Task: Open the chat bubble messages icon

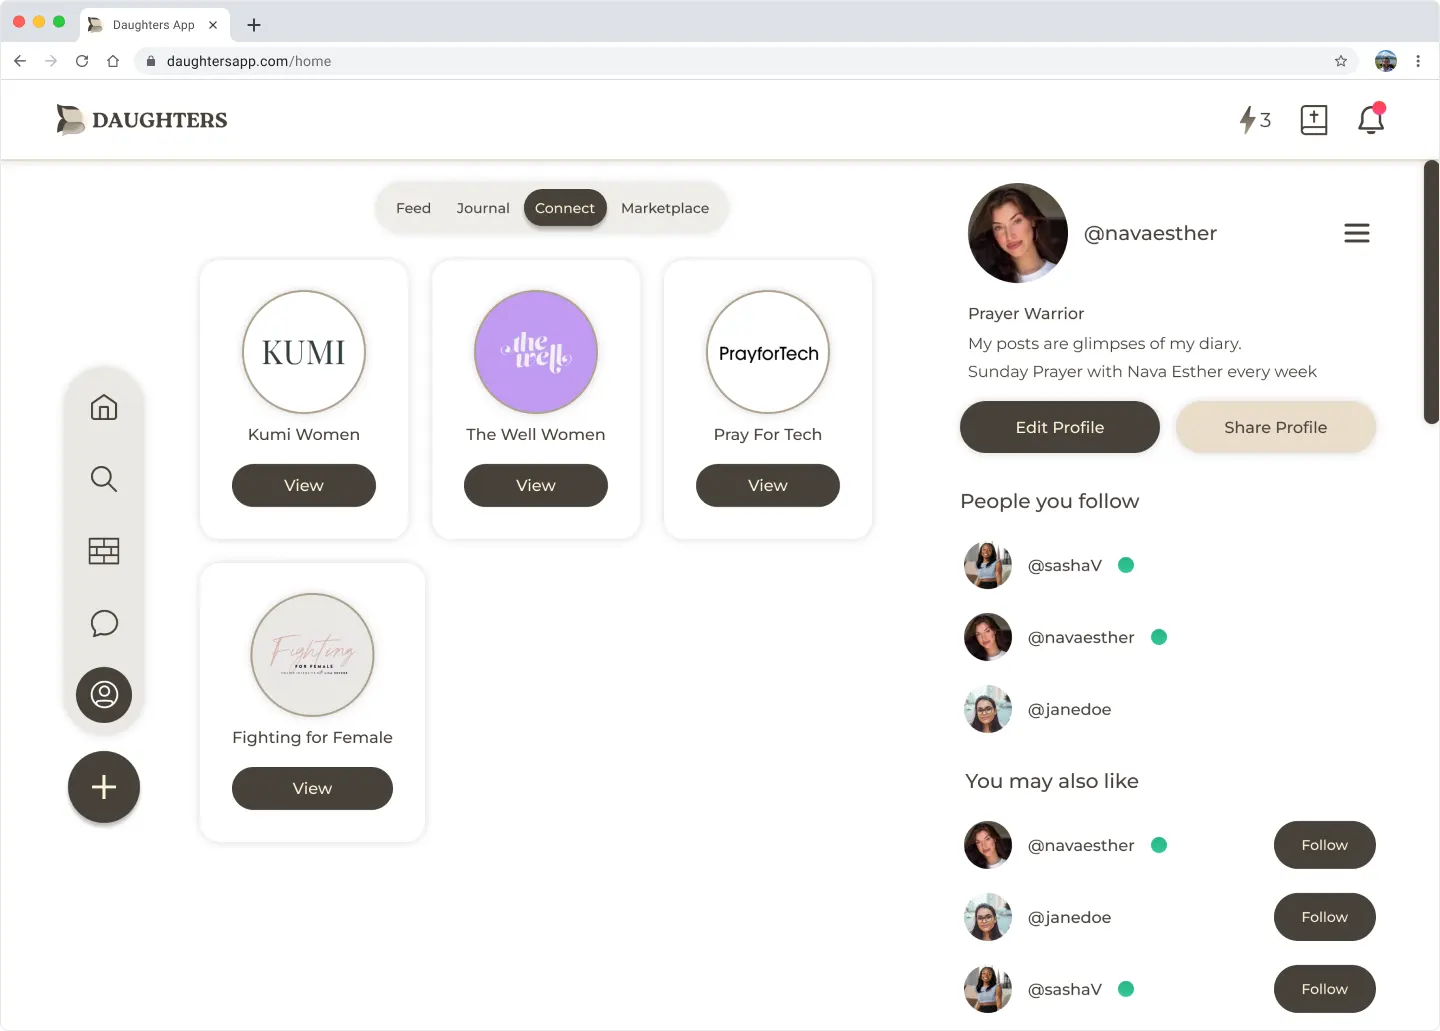Action: pyautogui.click(x=104, y=623)
